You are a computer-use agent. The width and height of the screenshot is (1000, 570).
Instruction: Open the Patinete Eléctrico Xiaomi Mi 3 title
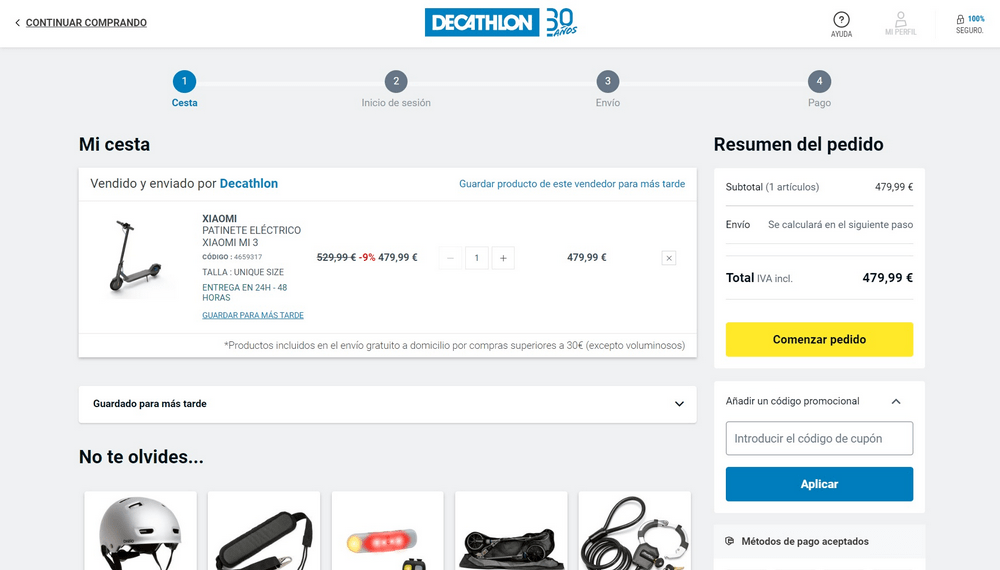pos(251,236)
